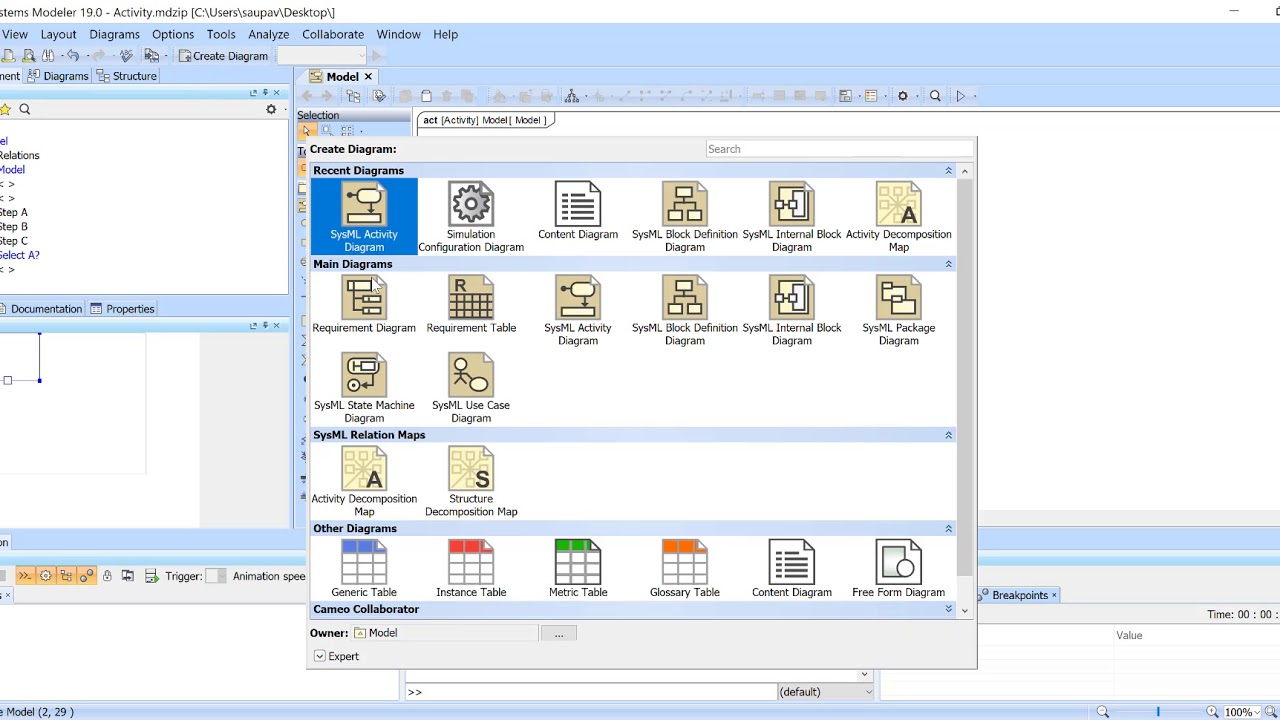Toggle the simulation tree view button
The image size is (1280, 720).
(x=66, y=576)
